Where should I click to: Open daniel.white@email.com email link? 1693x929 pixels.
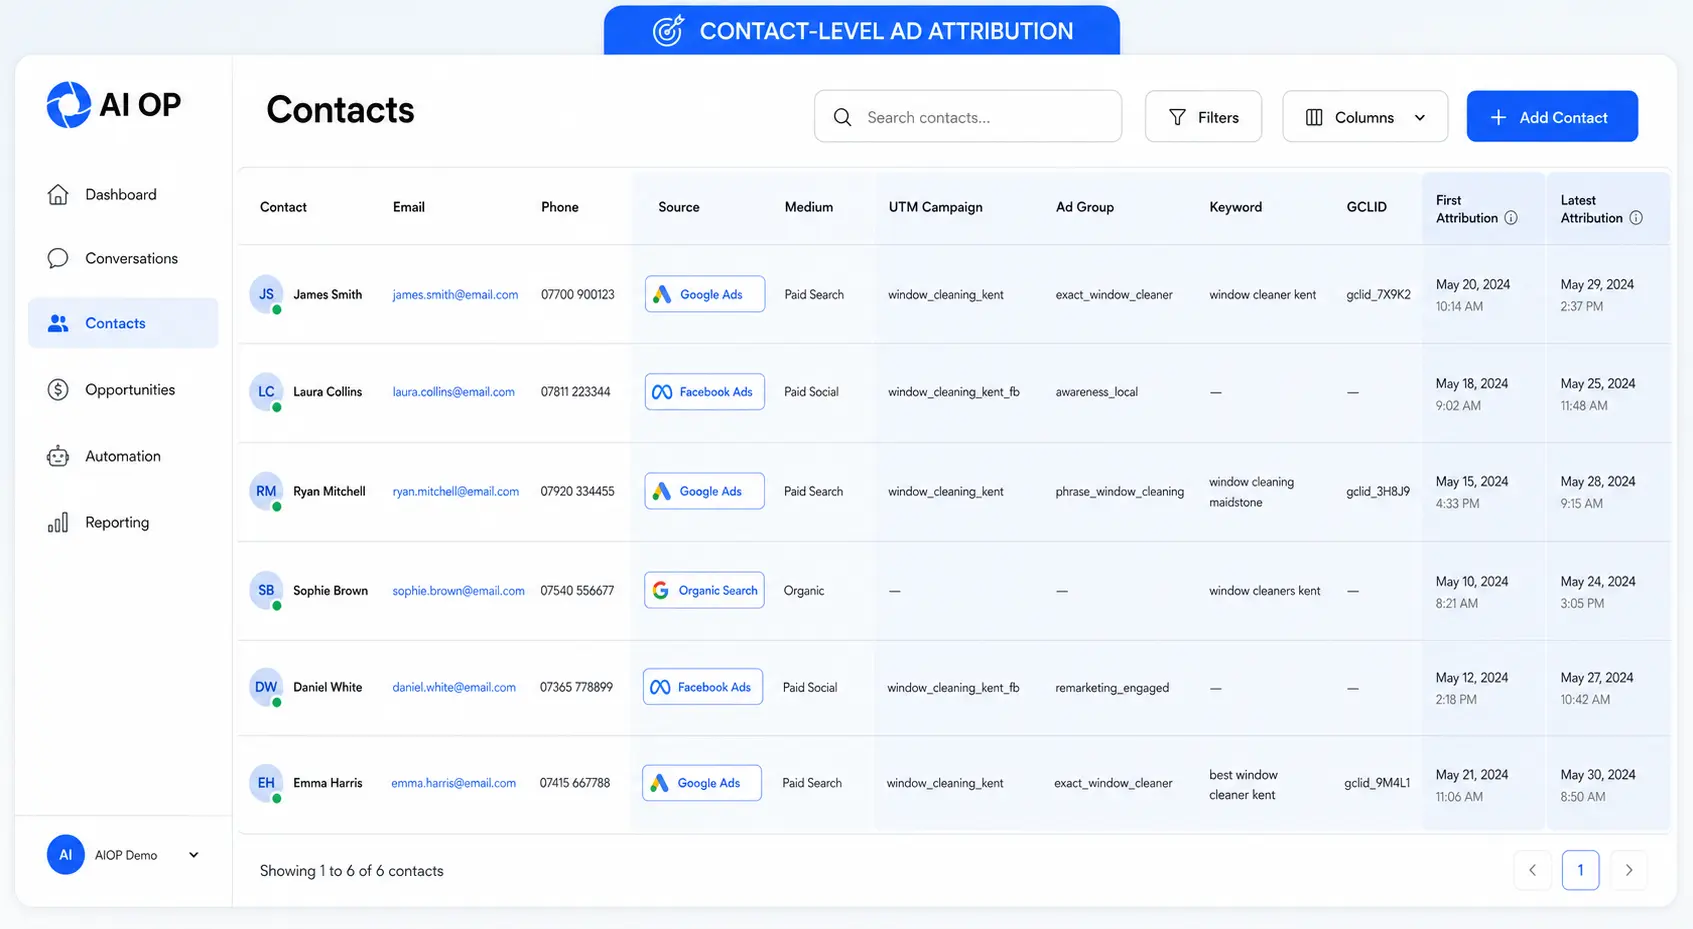tap(454, 688)
